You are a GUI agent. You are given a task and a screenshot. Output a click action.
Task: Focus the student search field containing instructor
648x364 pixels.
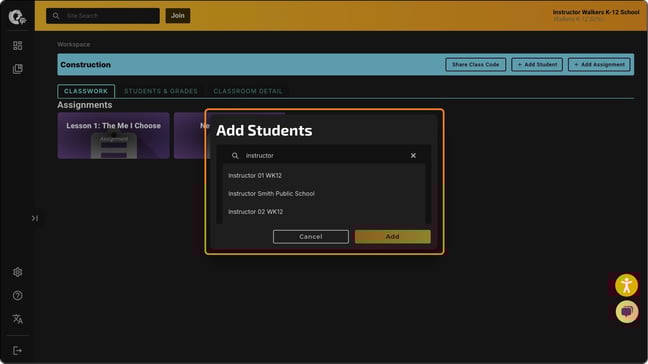(324, 156)
